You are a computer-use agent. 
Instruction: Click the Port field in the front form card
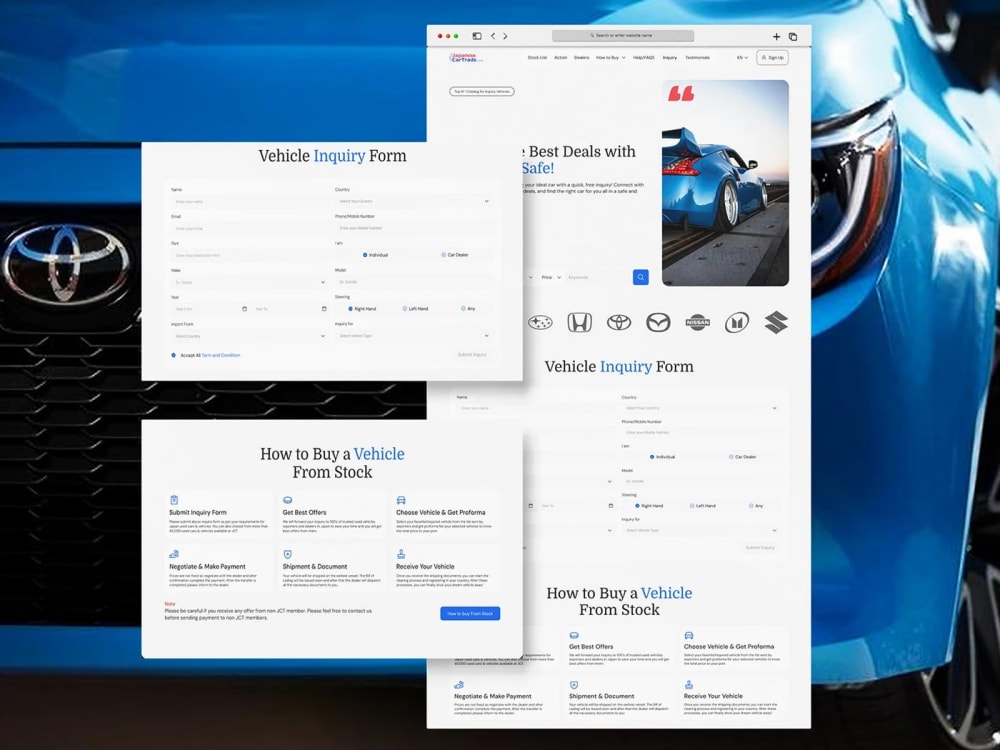tap(249, 255)
